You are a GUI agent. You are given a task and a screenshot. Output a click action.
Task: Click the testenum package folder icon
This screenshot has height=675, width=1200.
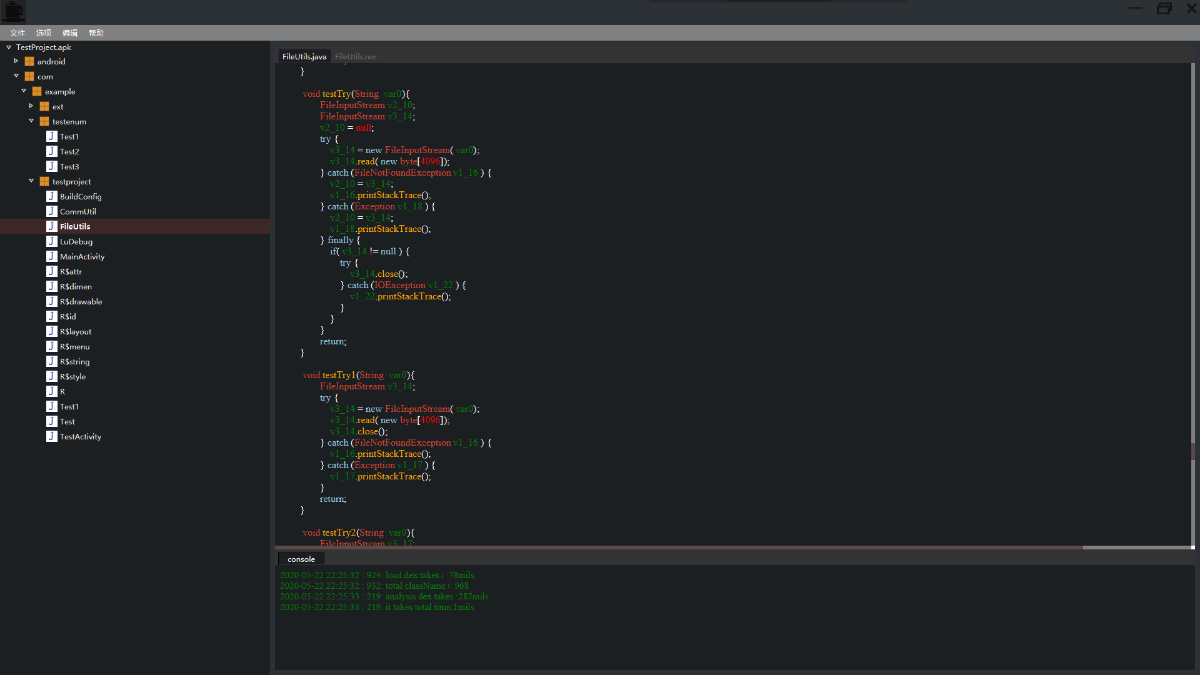(x=44, y=121)
